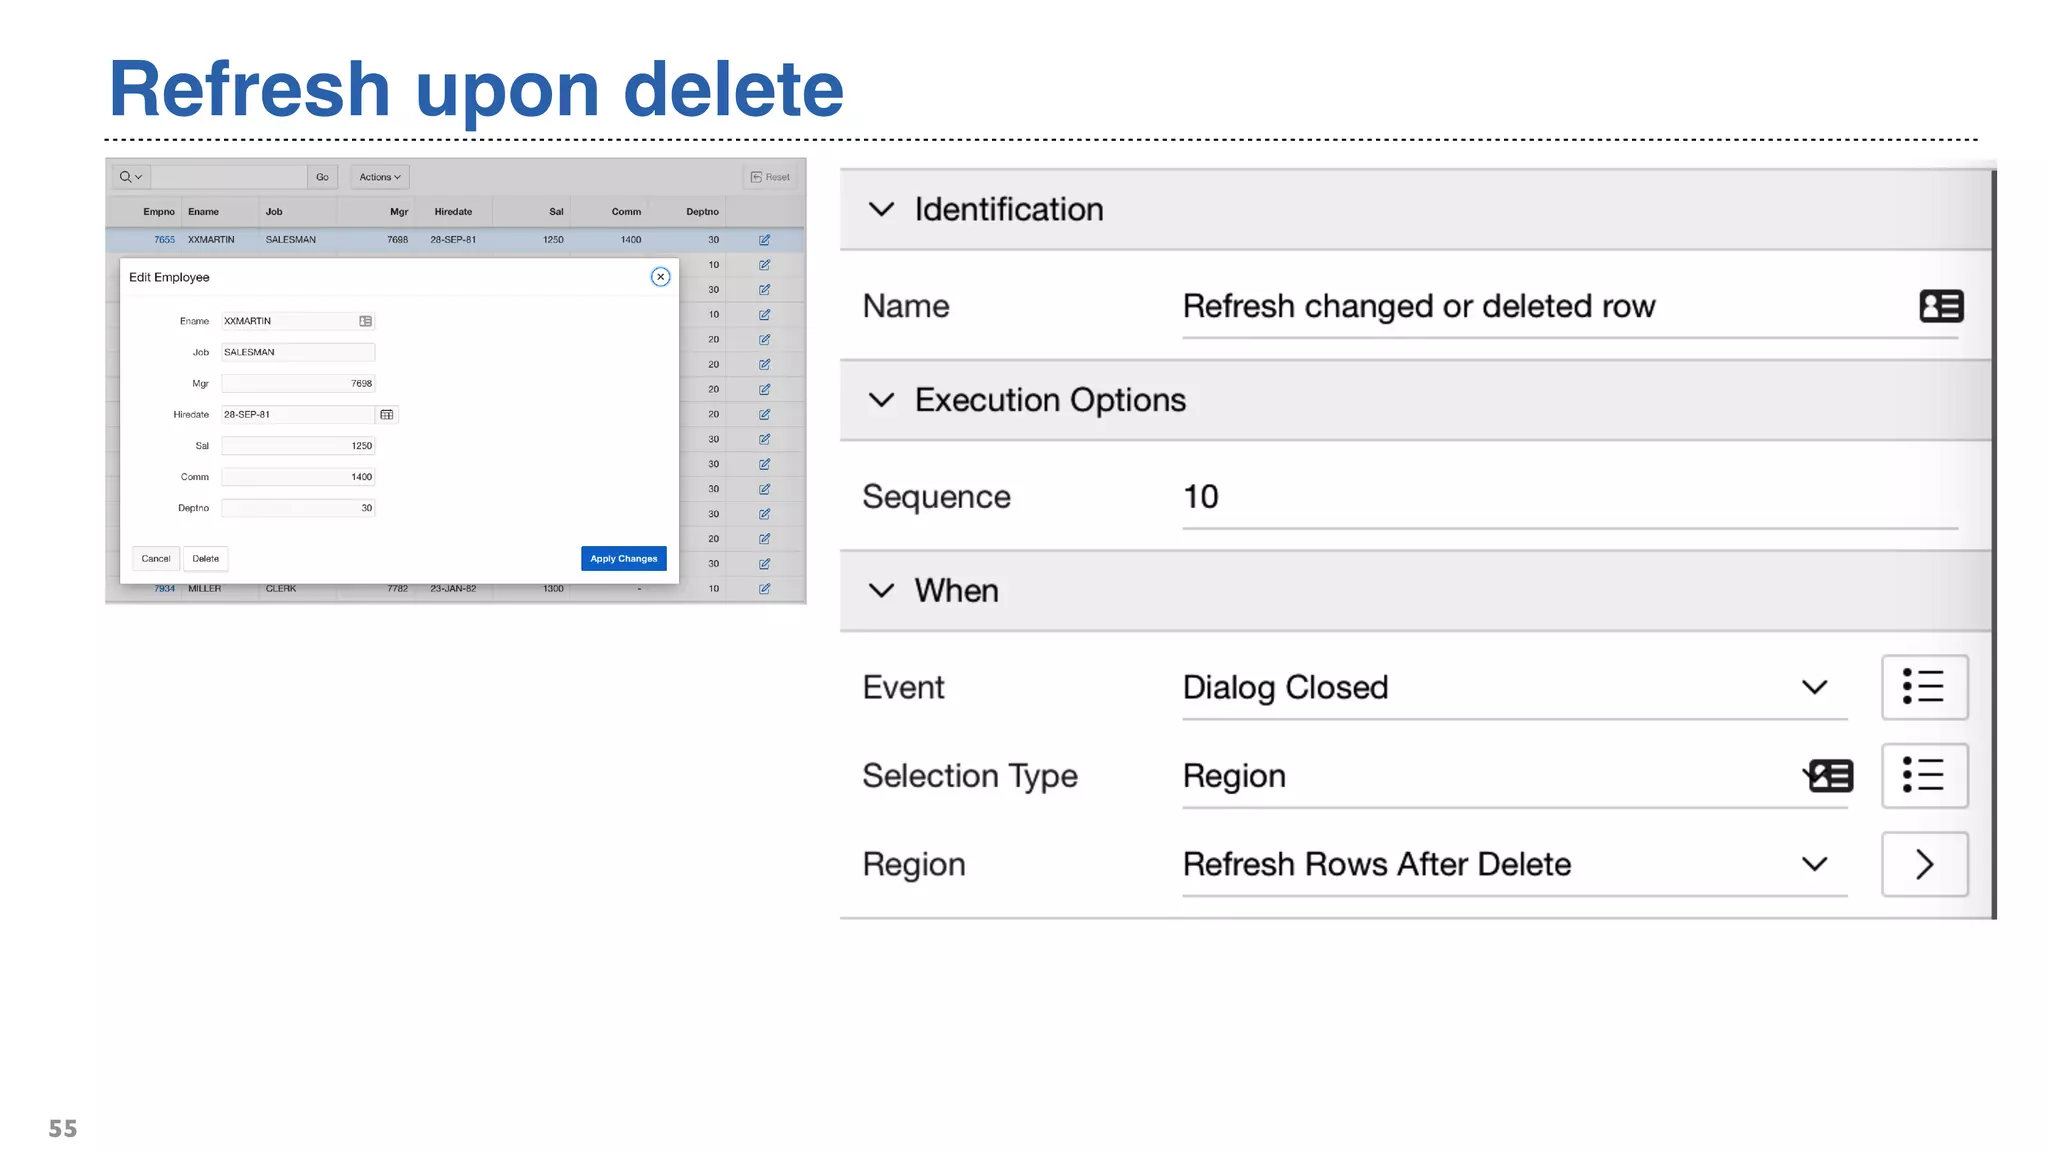This screenshot has height=1152, width=2048.
Task: Click the Name field text editor icon
Action: tap(1940, 306)
